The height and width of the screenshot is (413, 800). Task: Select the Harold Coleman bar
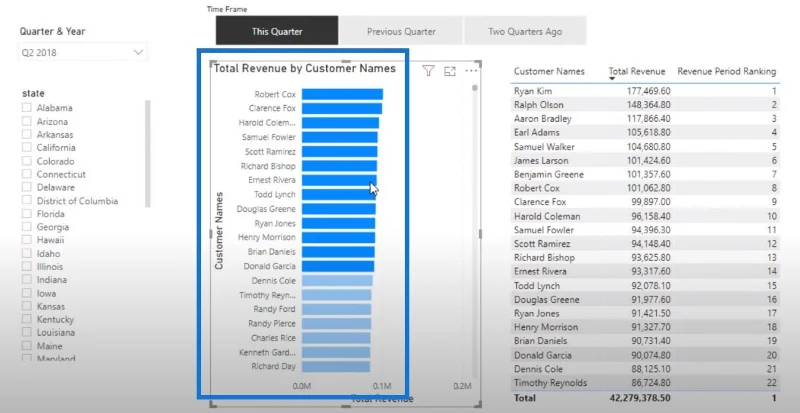(340, 123)
